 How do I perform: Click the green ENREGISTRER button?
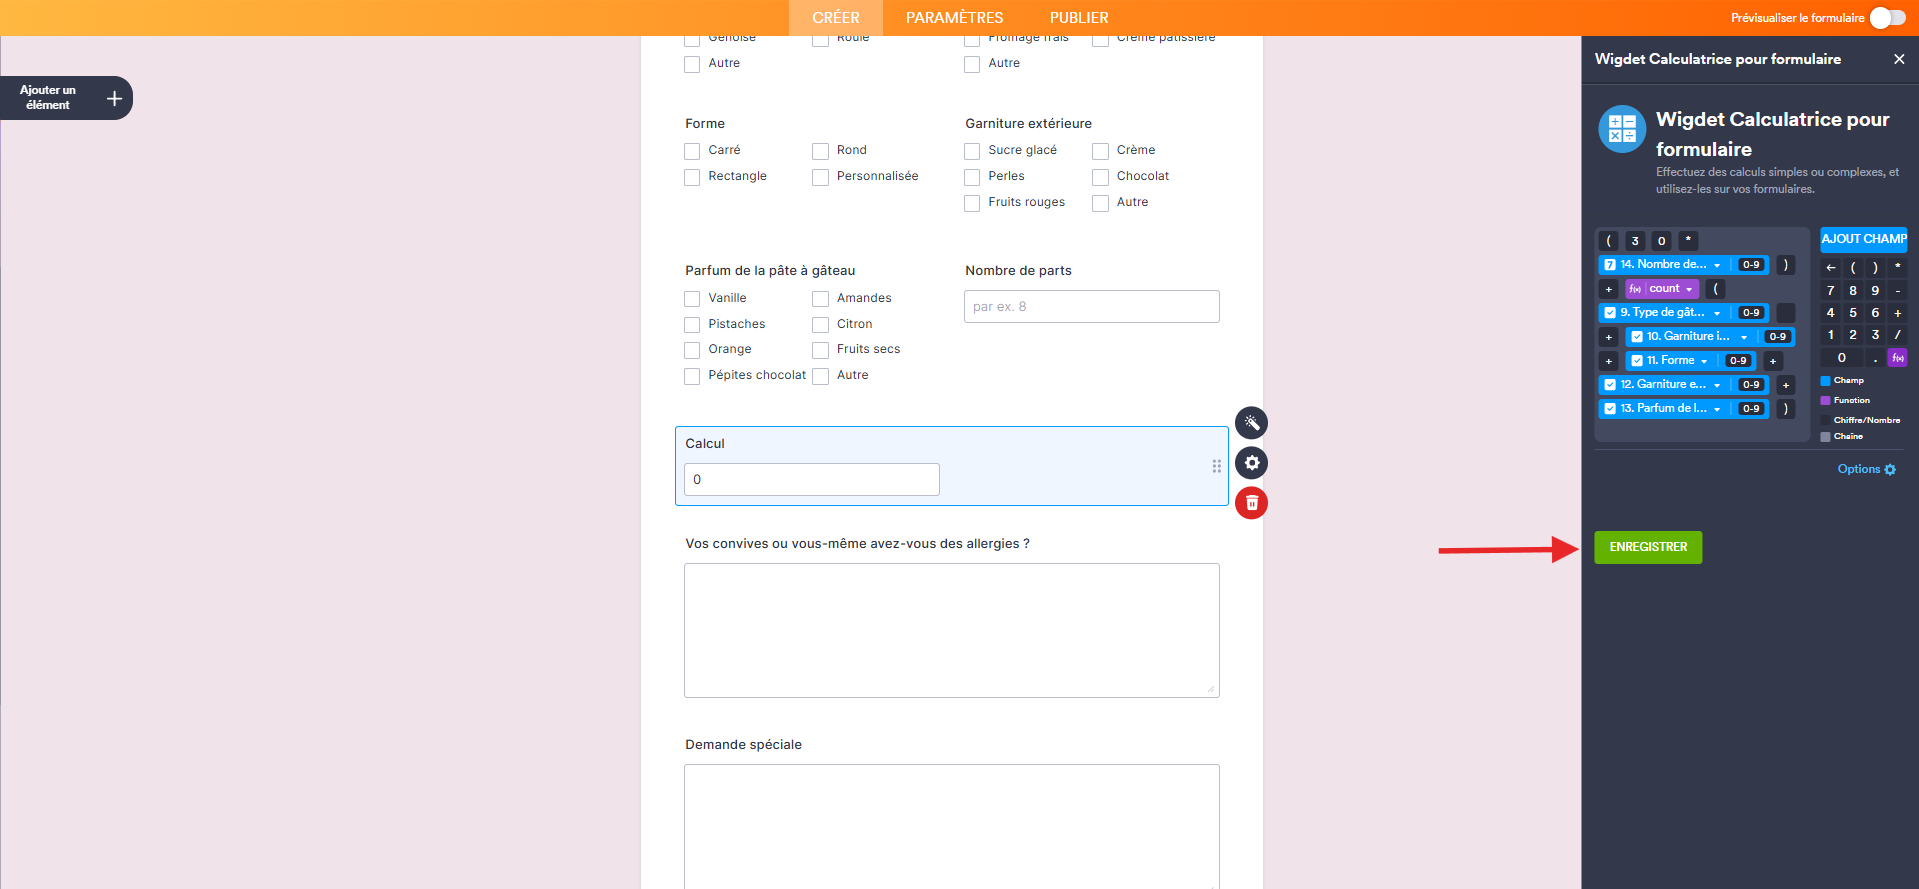click(x=1647, y=547)
